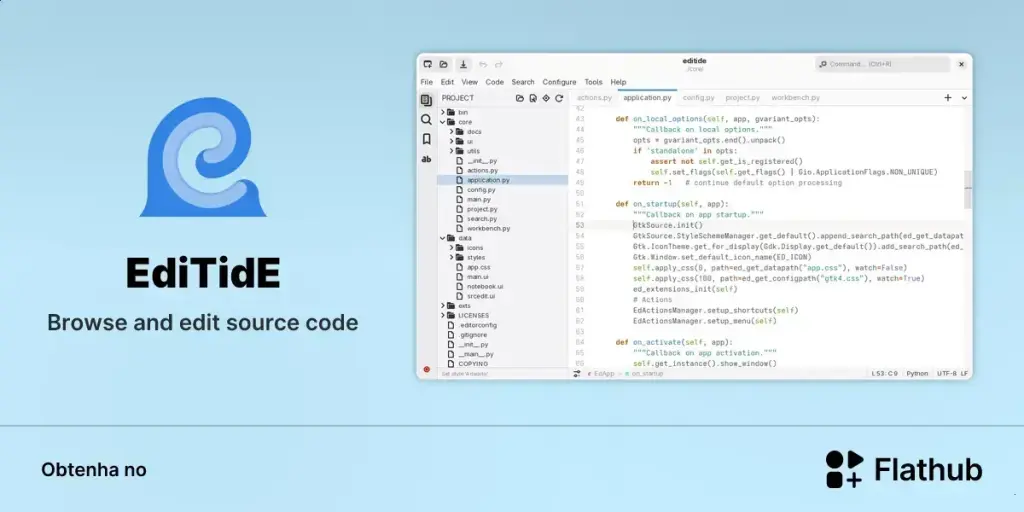1024x512 pixels.
Task: Collapse the data folder
Action: [x=443, y=238]
